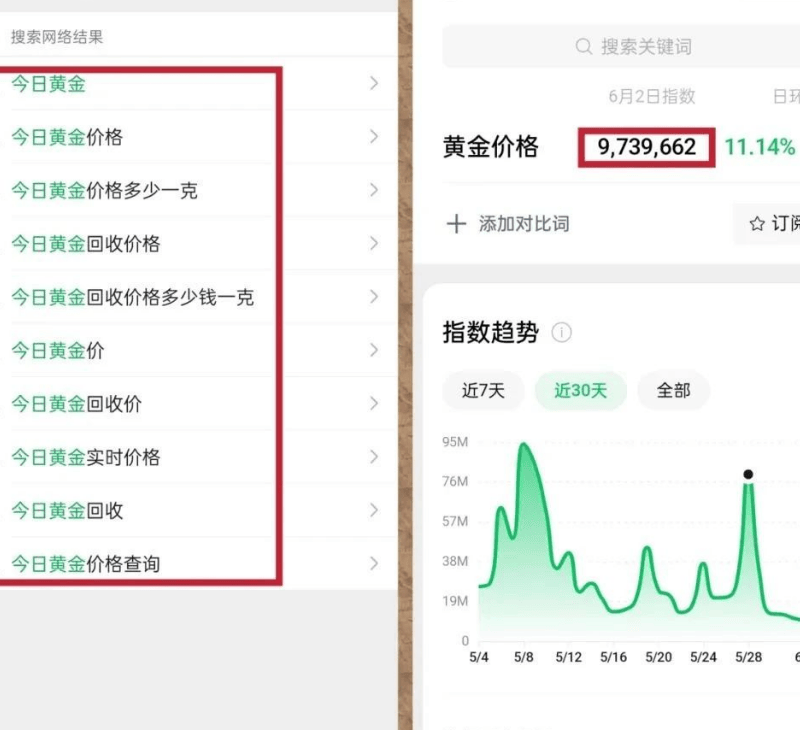Expand the 今日黄金价格 suggestion arrow

[374, 137]
